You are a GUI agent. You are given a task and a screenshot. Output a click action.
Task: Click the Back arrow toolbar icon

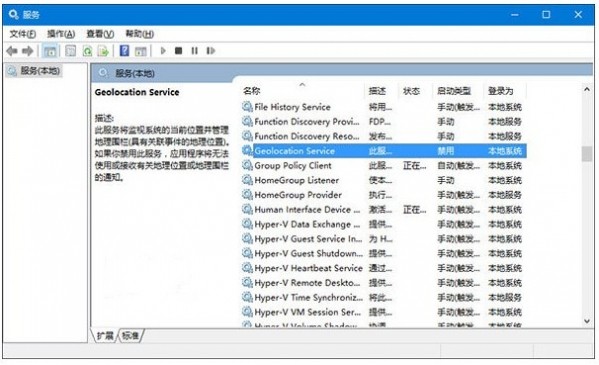[x=12, y=51]
